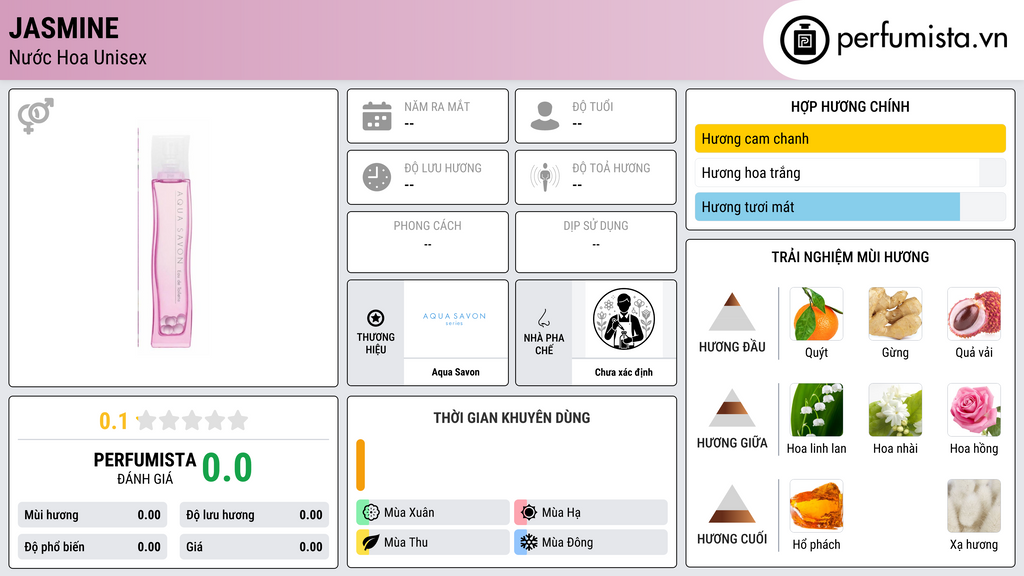Click the 0.1 rating score
This screenshot has width=1024, height=576.
point(113,421)
